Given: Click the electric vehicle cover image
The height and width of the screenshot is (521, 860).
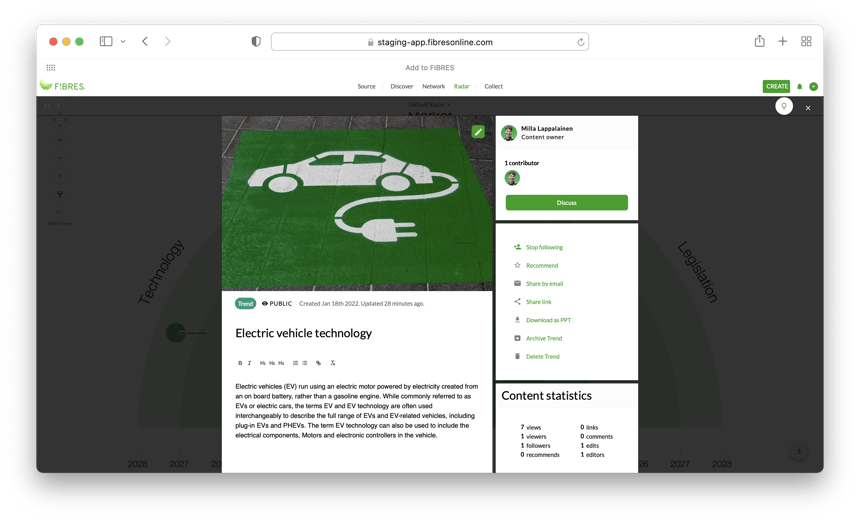Looking at the screenshot, I should [x=357, y=203].
